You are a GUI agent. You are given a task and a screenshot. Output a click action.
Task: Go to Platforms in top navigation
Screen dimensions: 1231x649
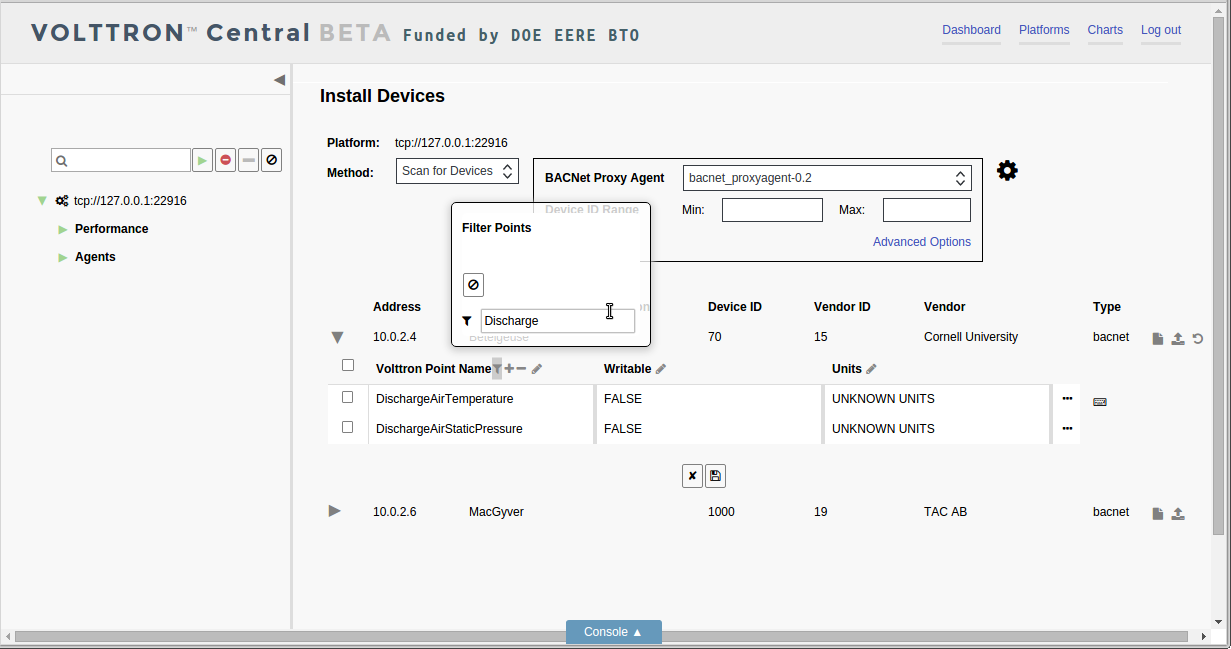[x=1044, y=30]
